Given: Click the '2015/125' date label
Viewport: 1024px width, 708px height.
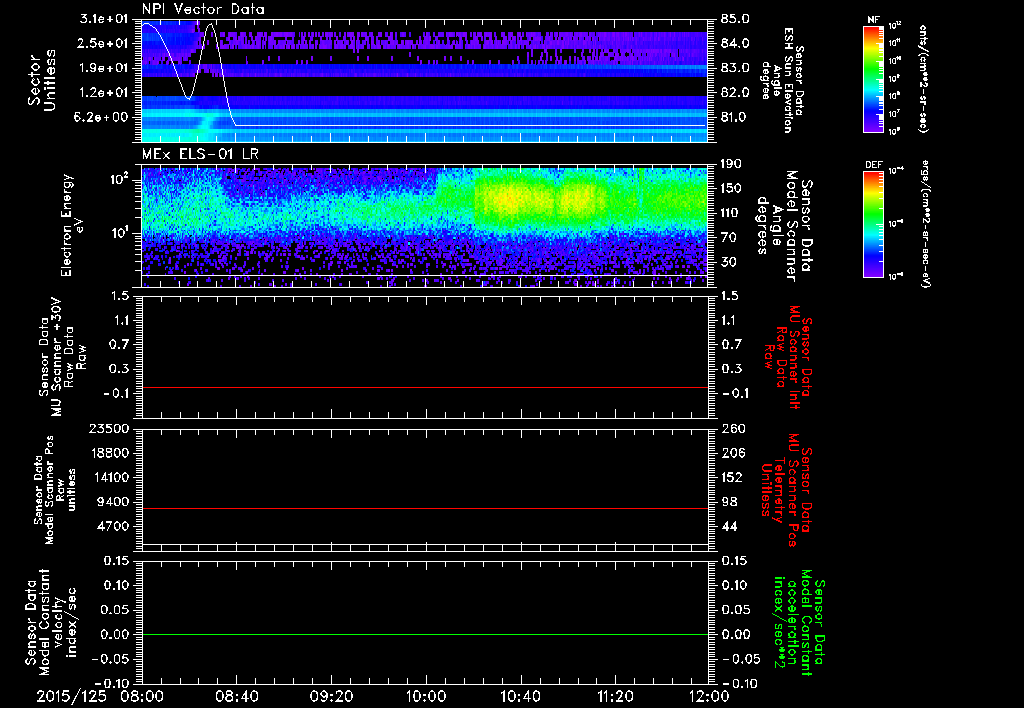Looking at the screenshot, I should [71, 696].
